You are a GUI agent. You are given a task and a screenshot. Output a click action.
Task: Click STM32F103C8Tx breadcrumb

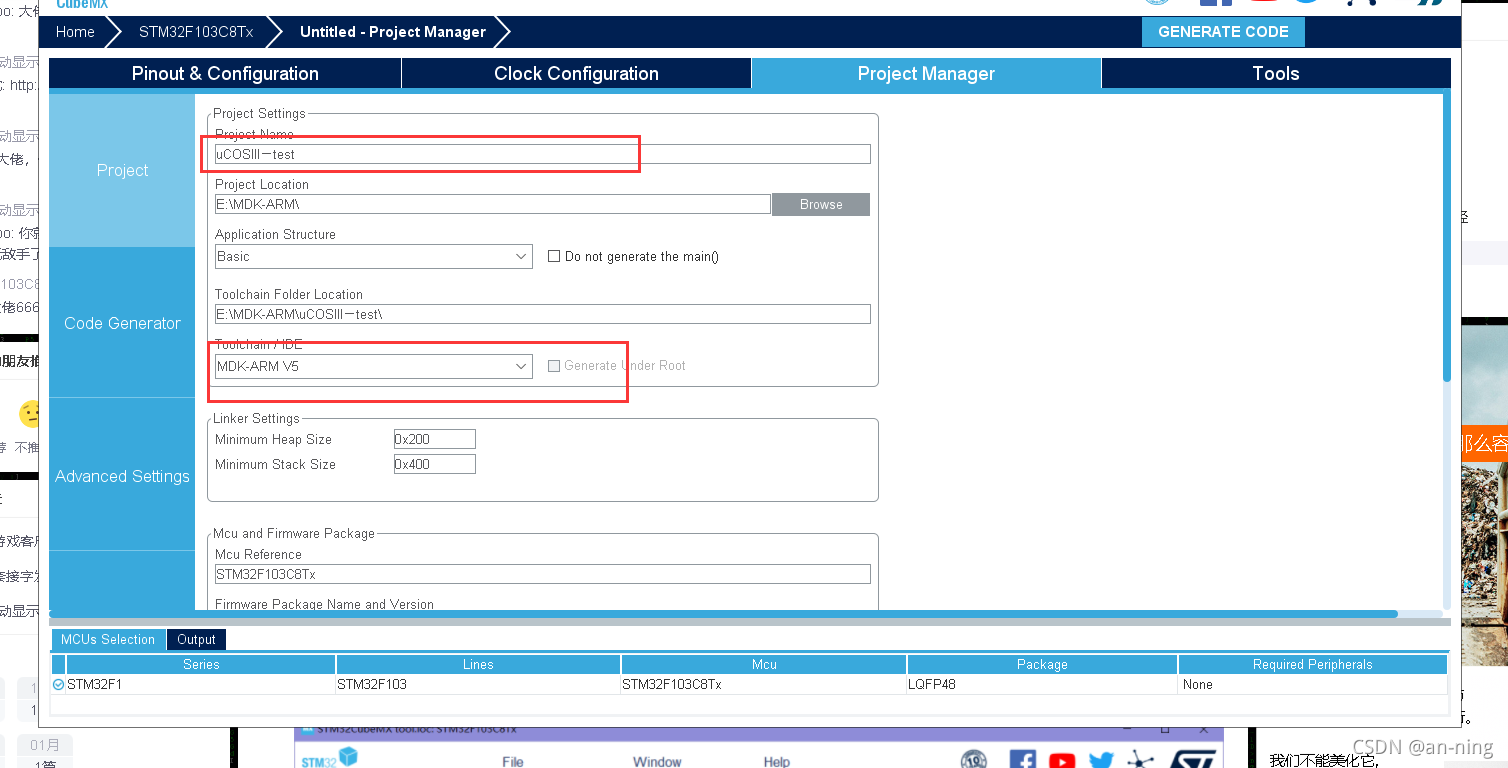coord(196,32)
